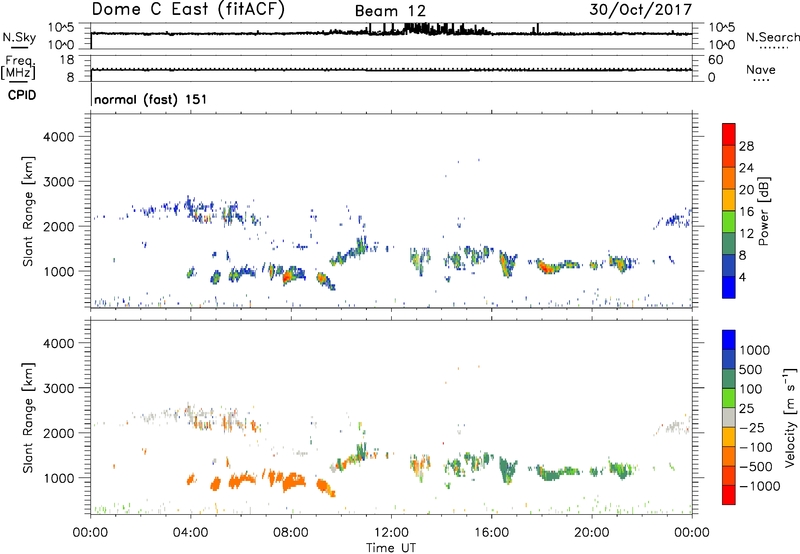Viewport: 800px width, 554px height.
Task: Click "Slant Range [km]" on the velocity panel
Action: (28, 418)
